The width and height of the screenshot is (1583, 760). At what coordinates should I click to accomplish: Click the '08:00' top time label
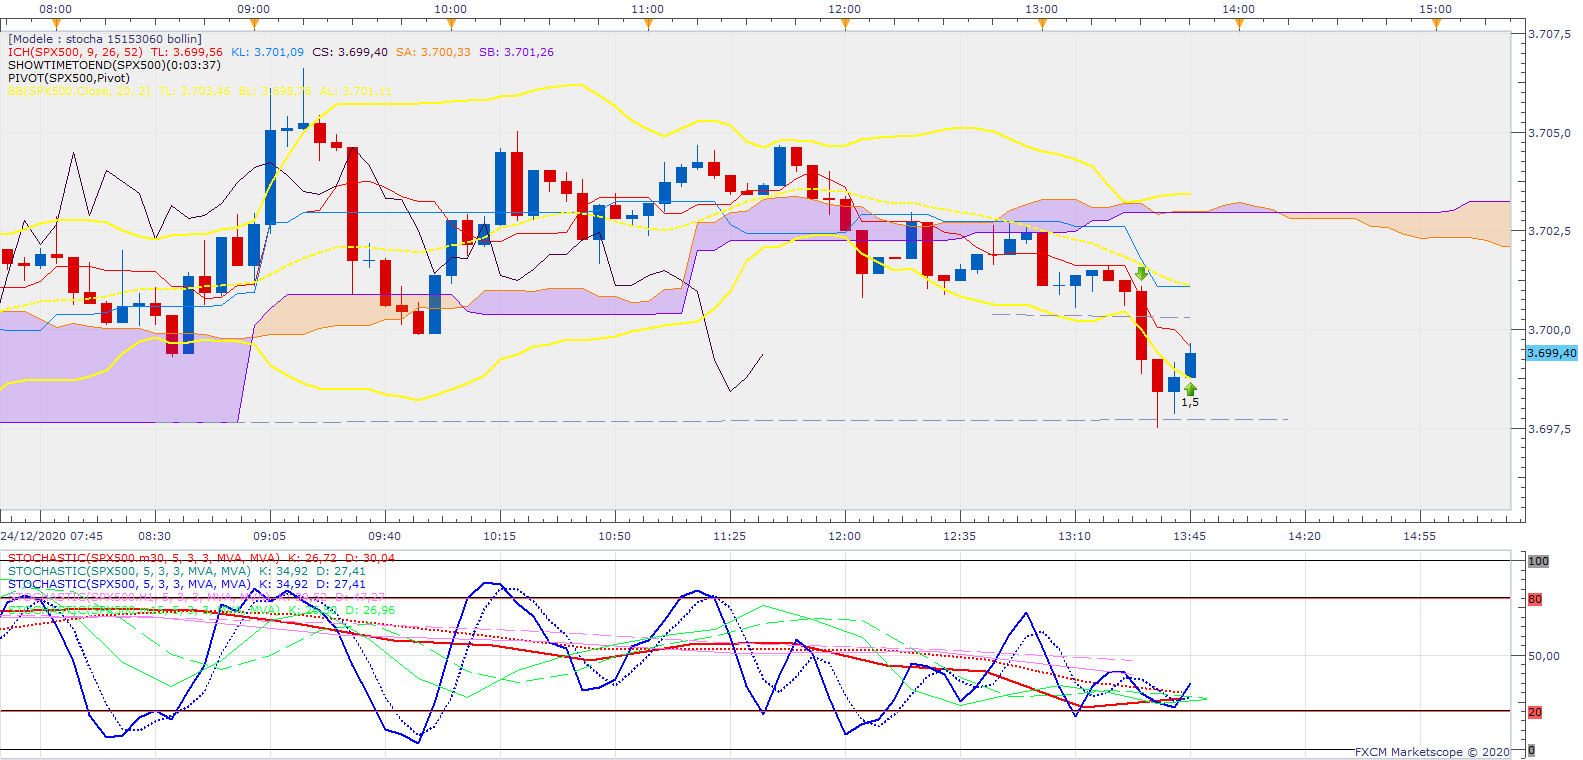56,9
